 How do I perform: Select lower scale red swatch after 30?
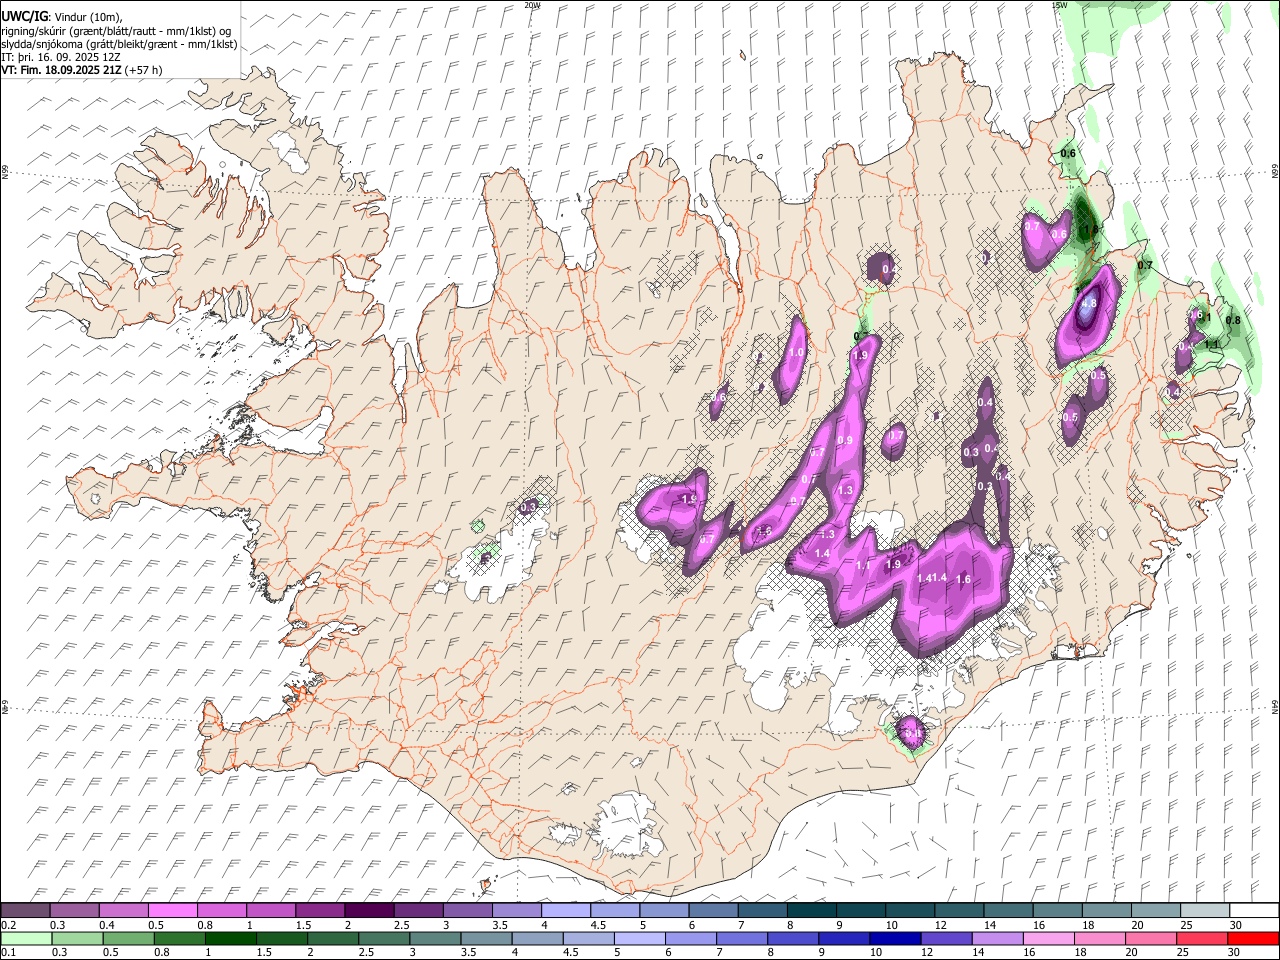[1253, 938]
